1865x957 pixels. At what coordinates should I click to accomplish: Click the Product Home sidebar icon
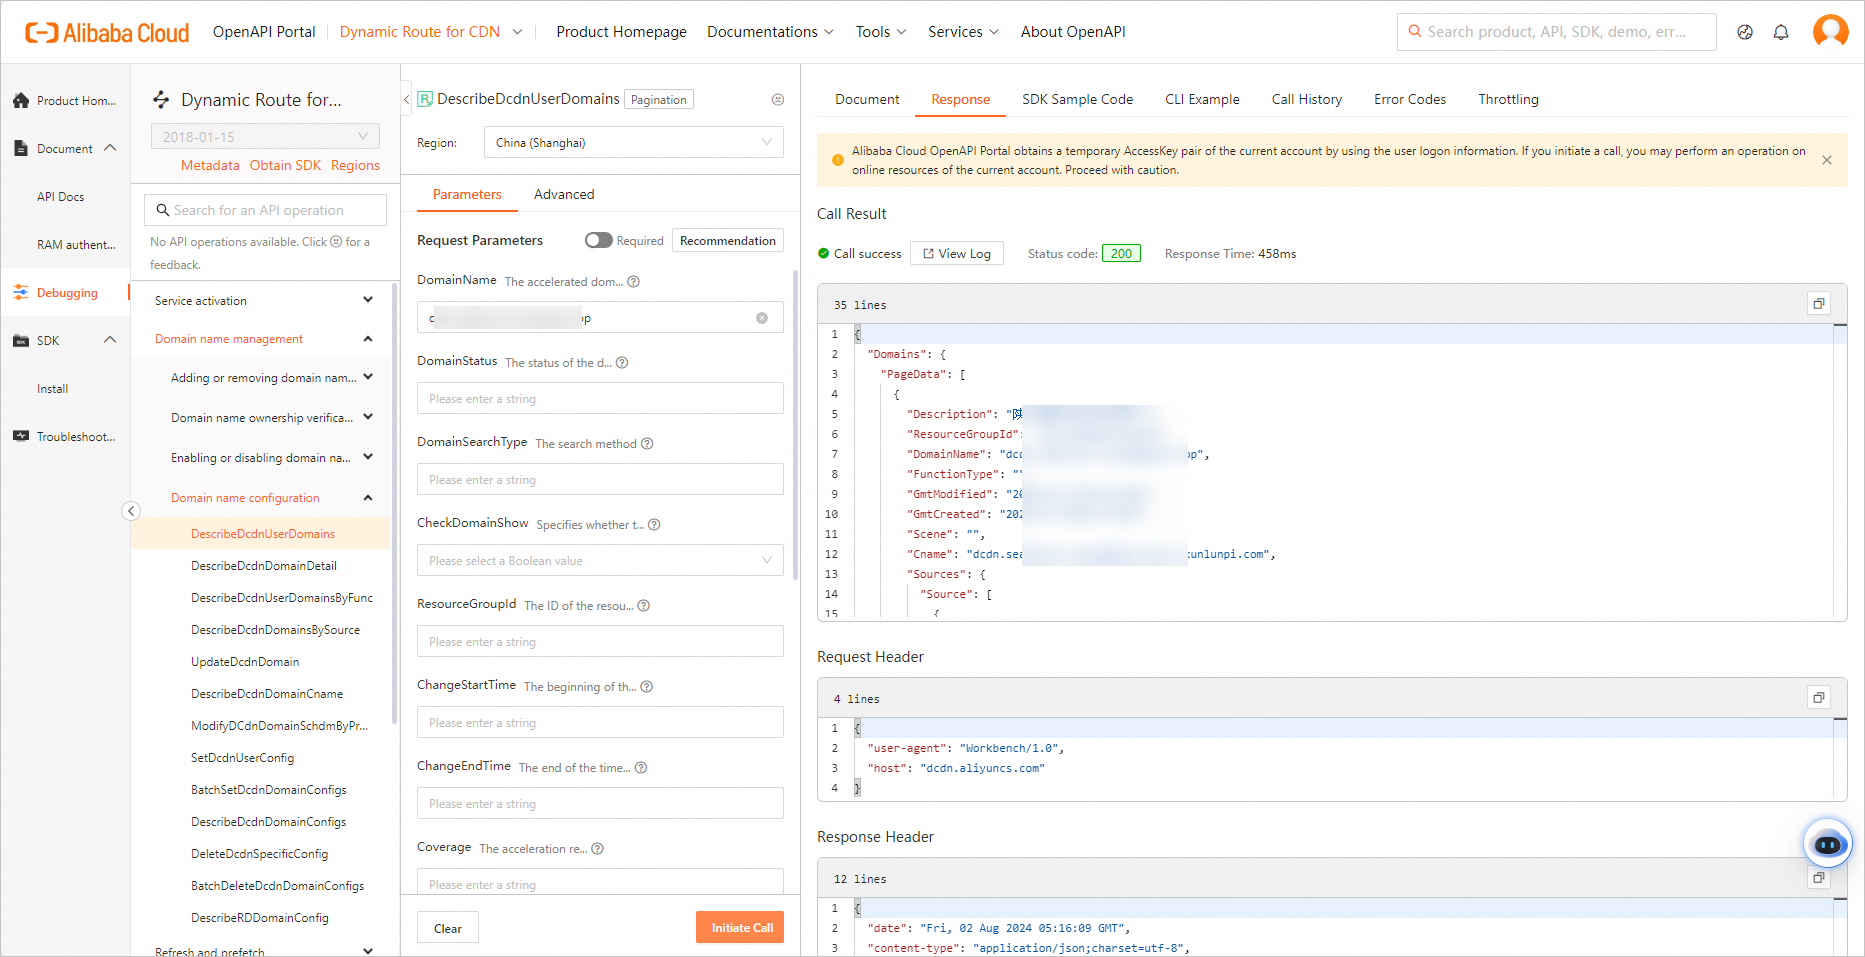pos(21,100)
